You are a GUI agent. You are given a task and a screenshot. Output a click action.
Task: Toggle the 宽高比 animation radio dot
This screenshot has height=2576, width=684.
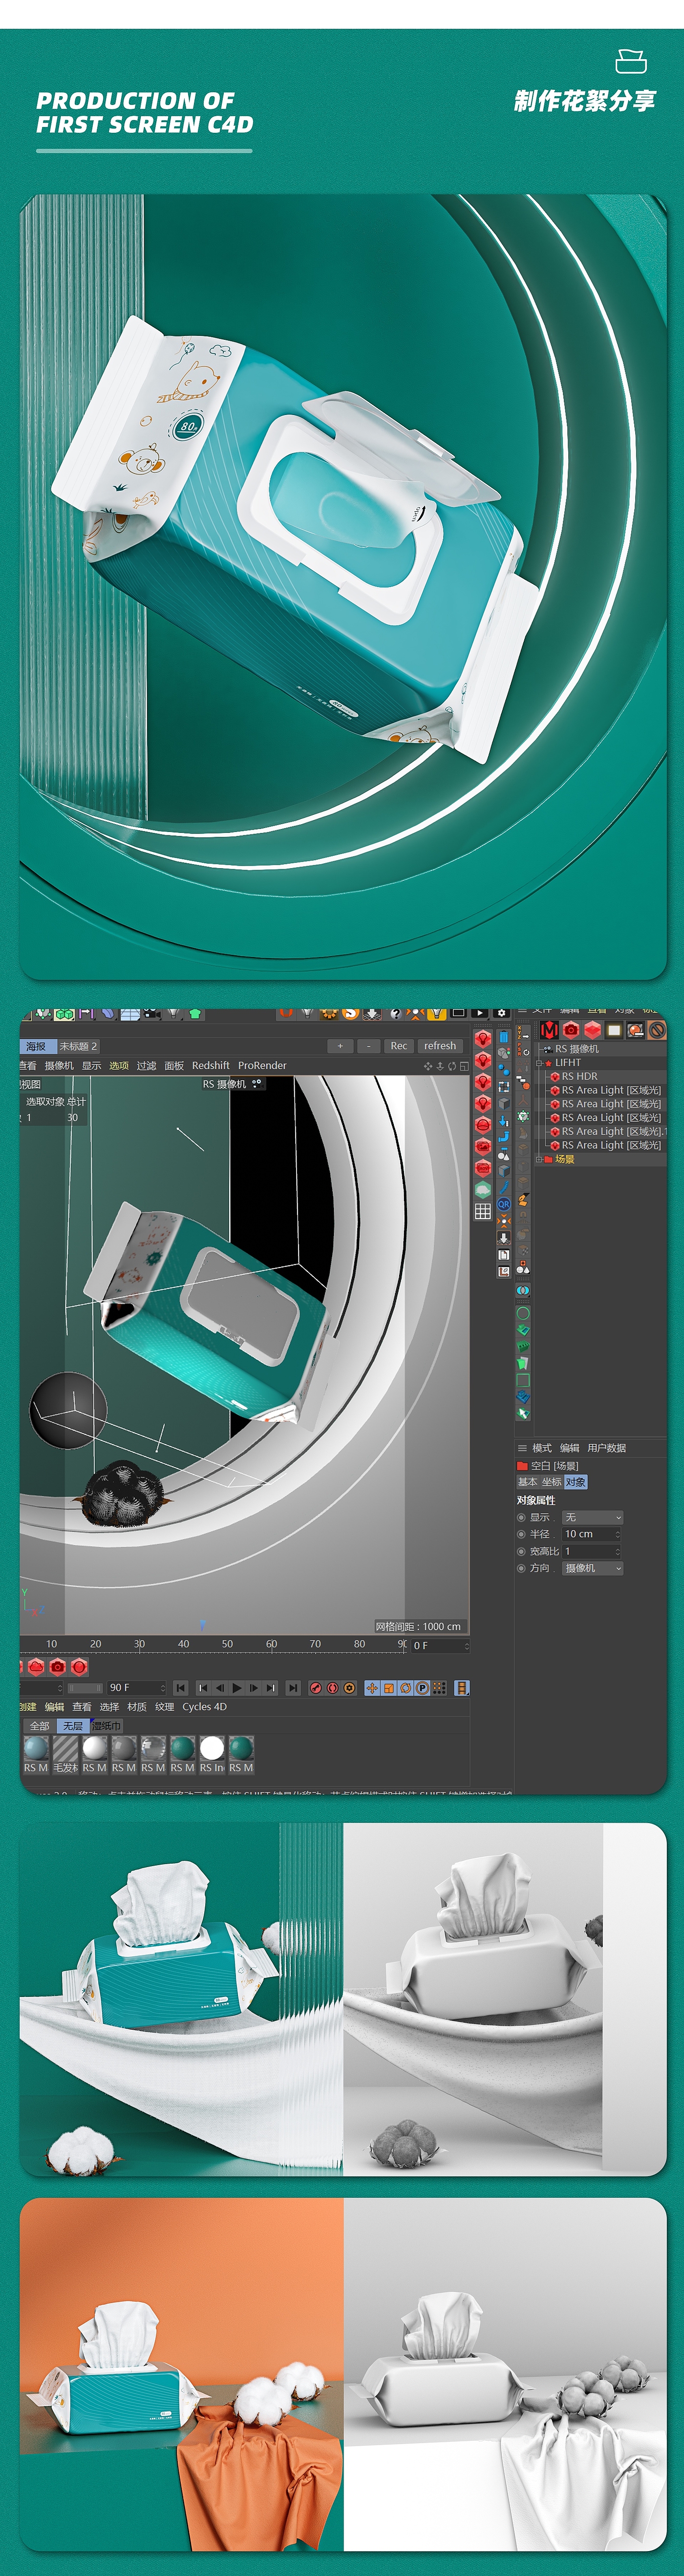(521, 1551)
